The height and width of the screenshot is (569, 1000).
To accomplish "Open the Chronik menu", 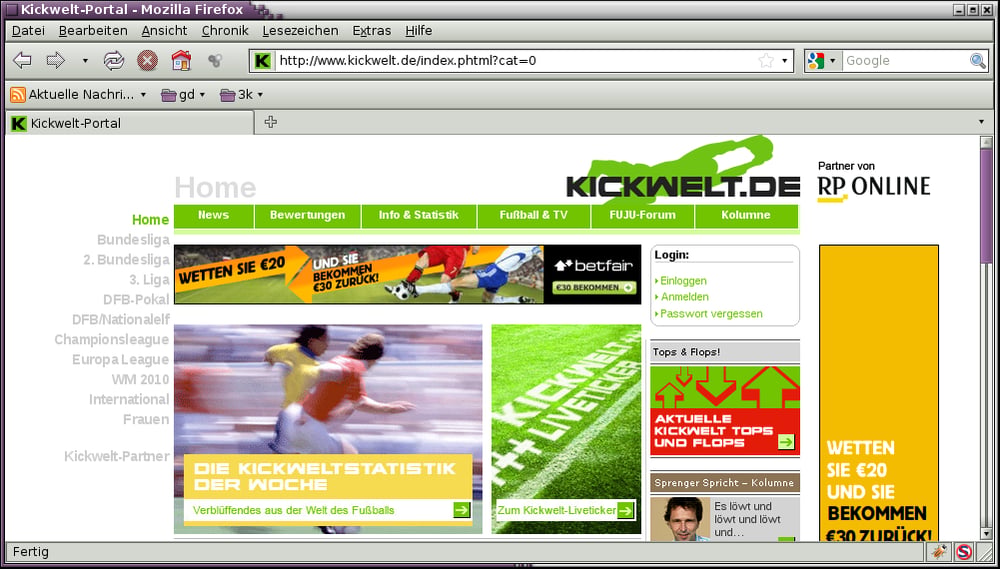I will (225, 31).
